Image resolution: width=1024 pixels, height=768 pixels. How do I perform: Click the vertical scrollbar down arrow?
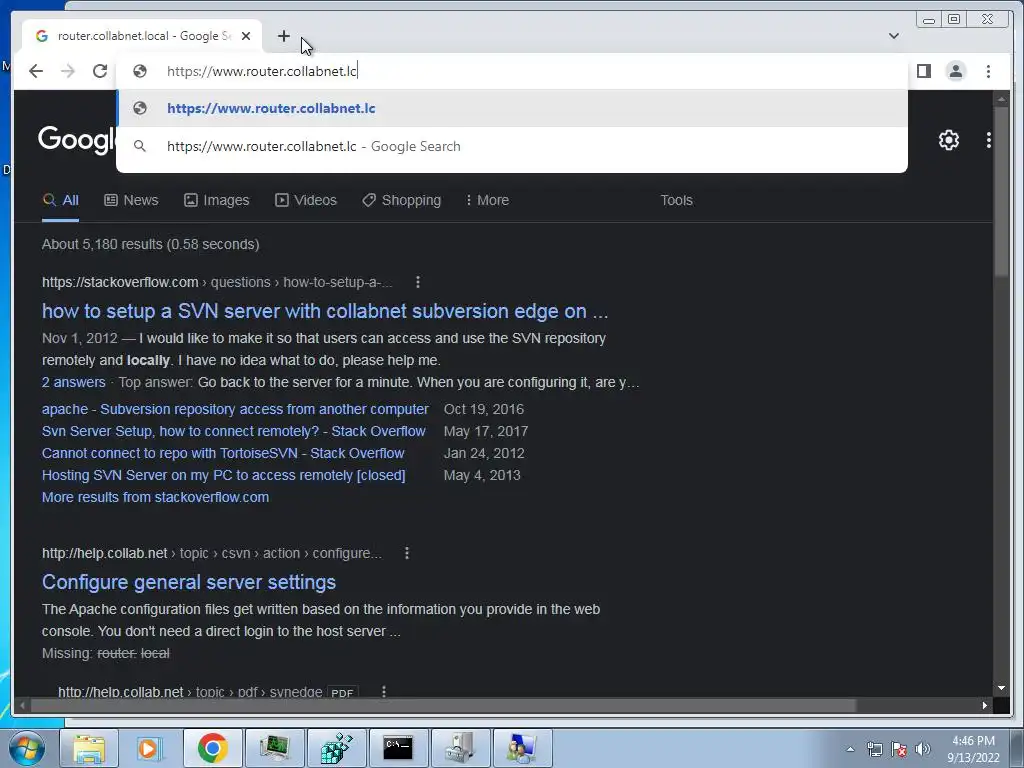(x=1001, y=688)
